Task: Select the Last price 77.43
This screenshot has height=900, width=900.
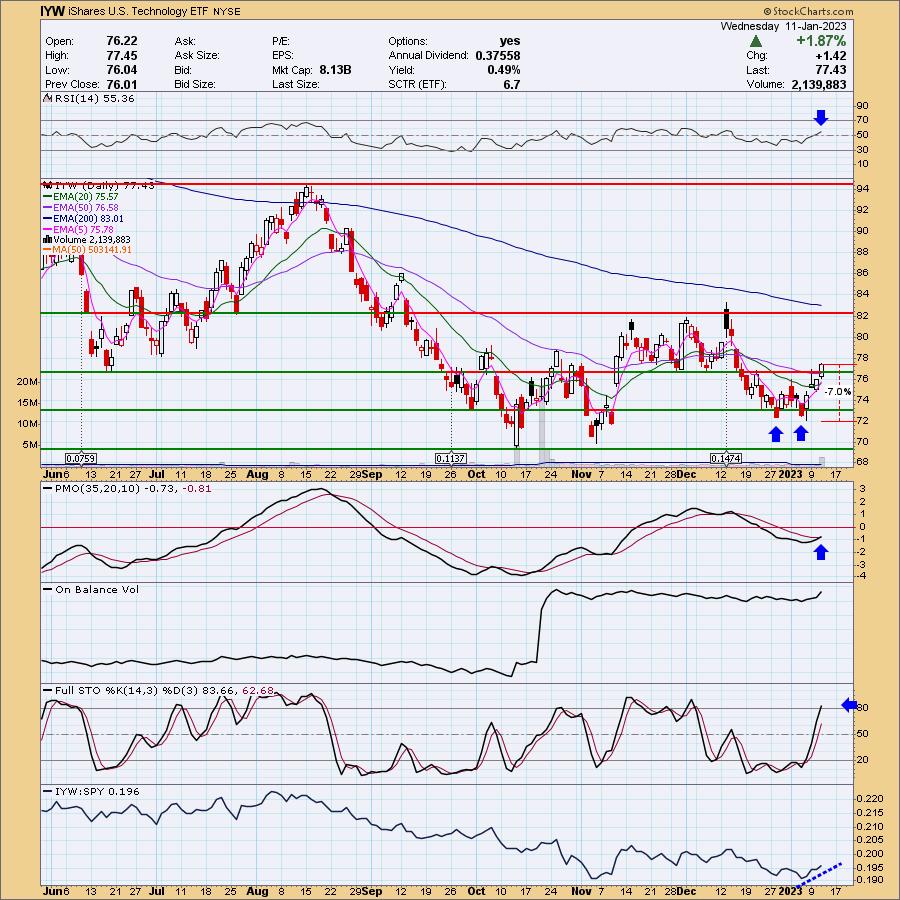Action: (x=831, y=70)
